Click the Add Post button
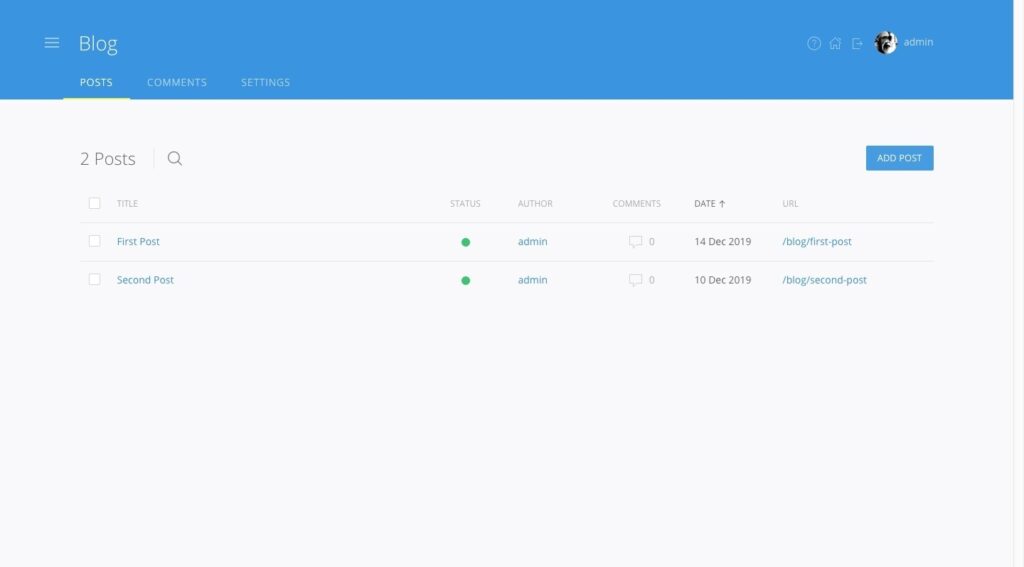Screen dimensions: 1024x567 click(899, 158)
